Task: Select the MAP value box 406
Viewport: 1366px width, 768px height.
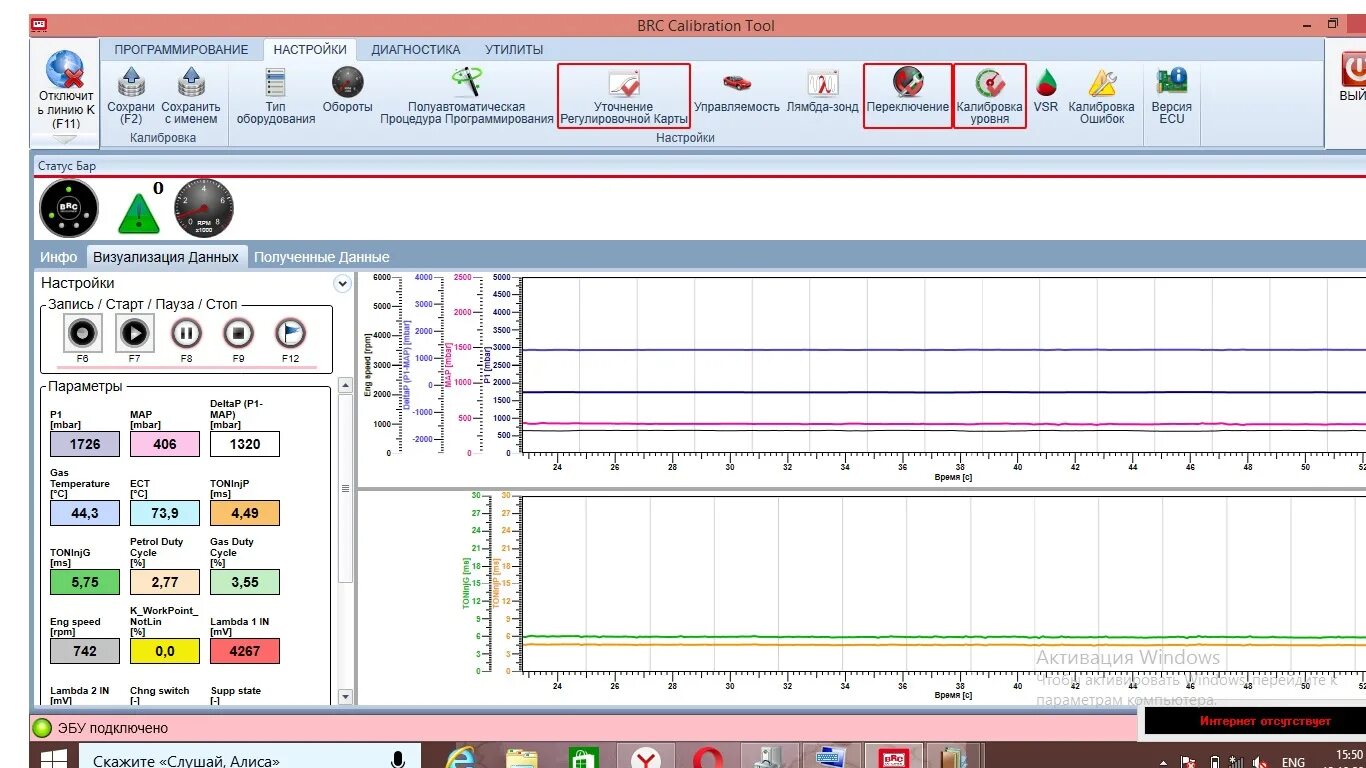Action: point(165,444)
